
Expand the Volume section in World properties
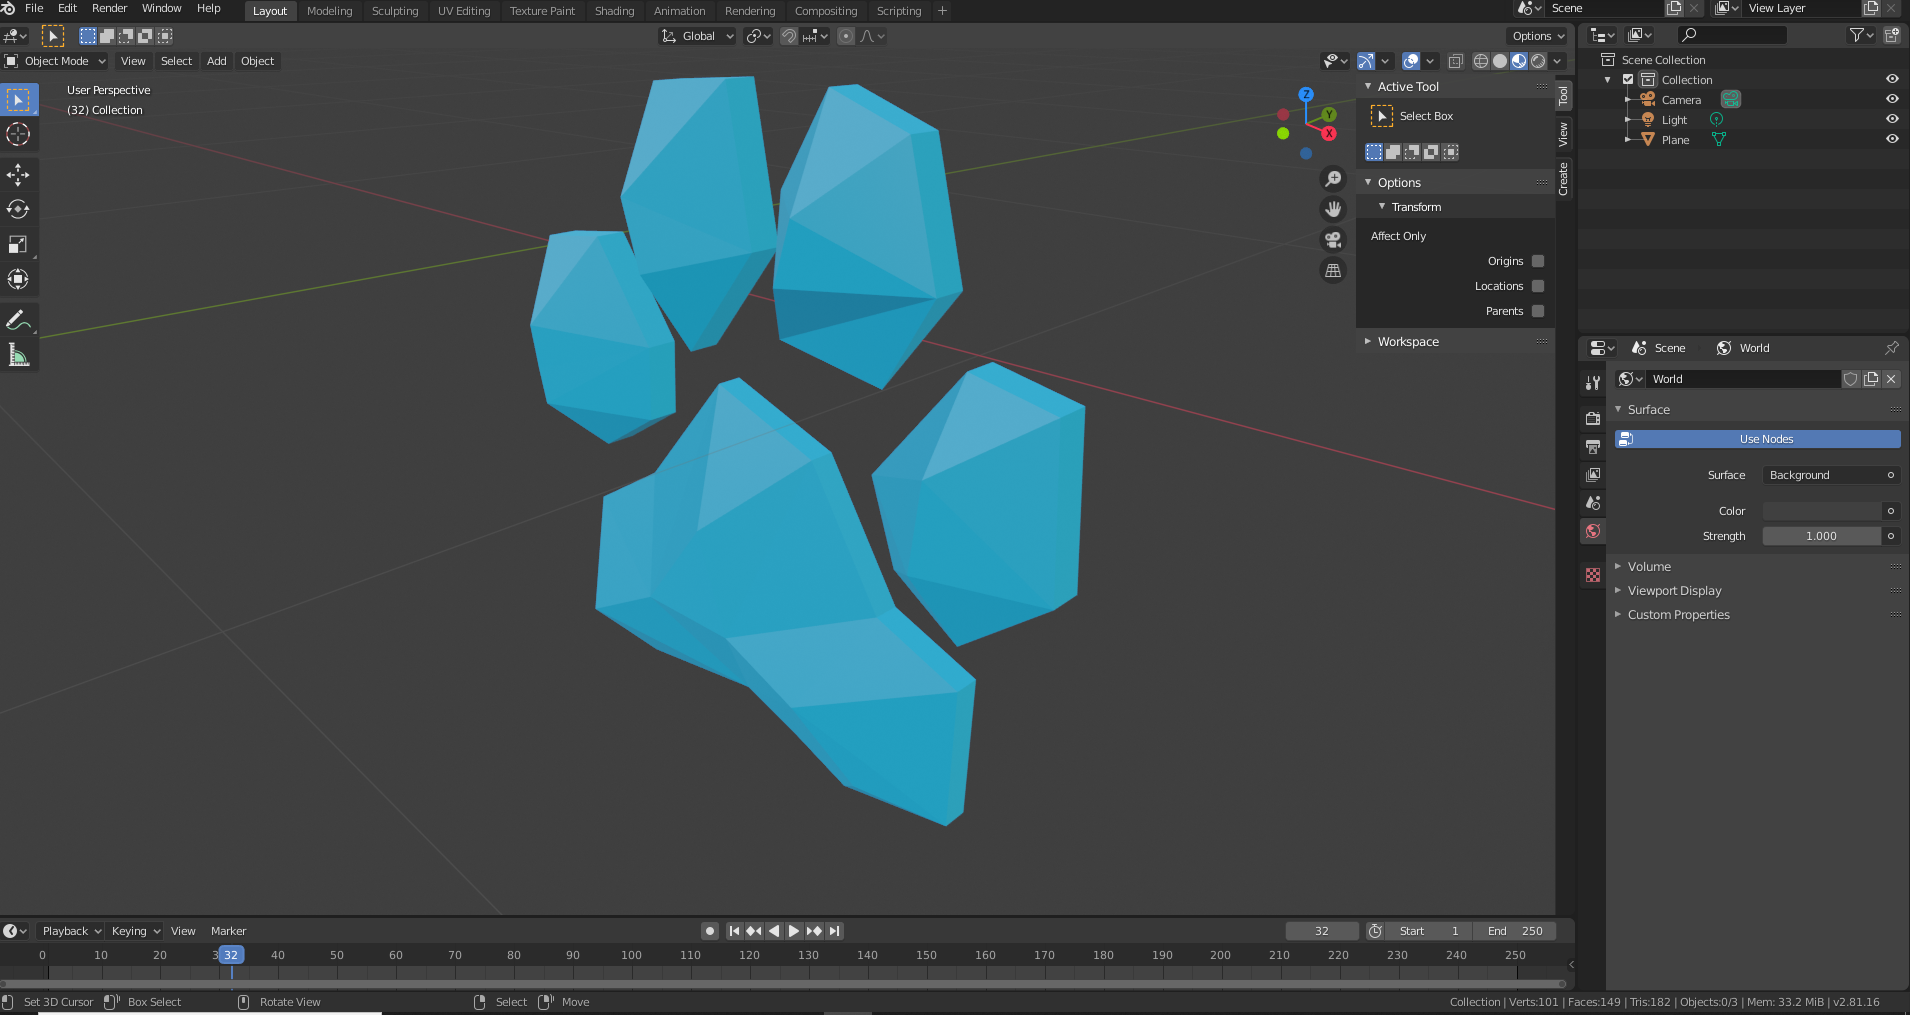(1650, 566)
